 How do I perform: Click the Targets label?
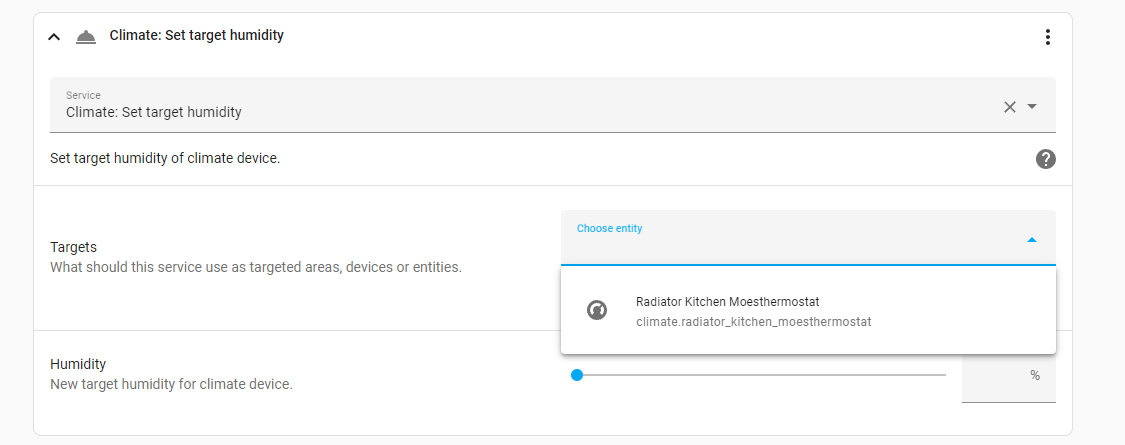coord(73,246)
